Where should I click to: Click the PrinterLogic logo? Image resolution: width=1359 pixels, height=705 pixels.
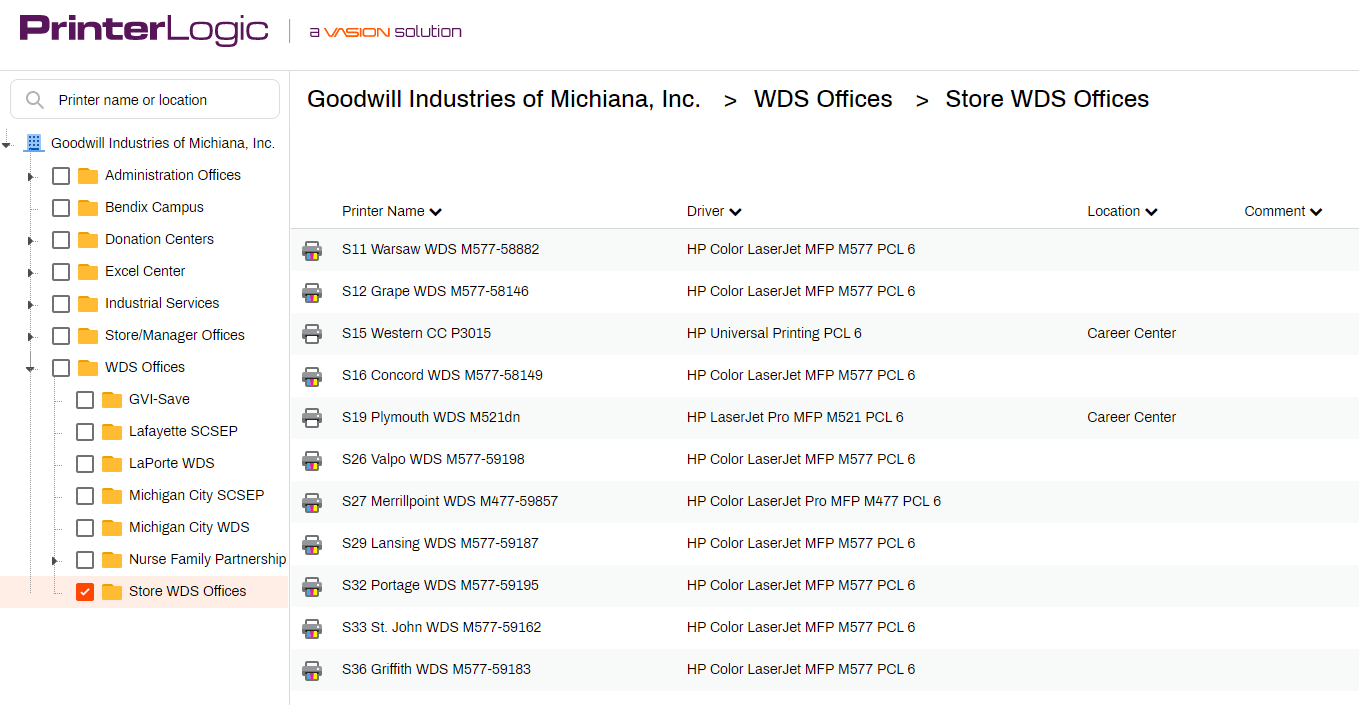point(144,30)
